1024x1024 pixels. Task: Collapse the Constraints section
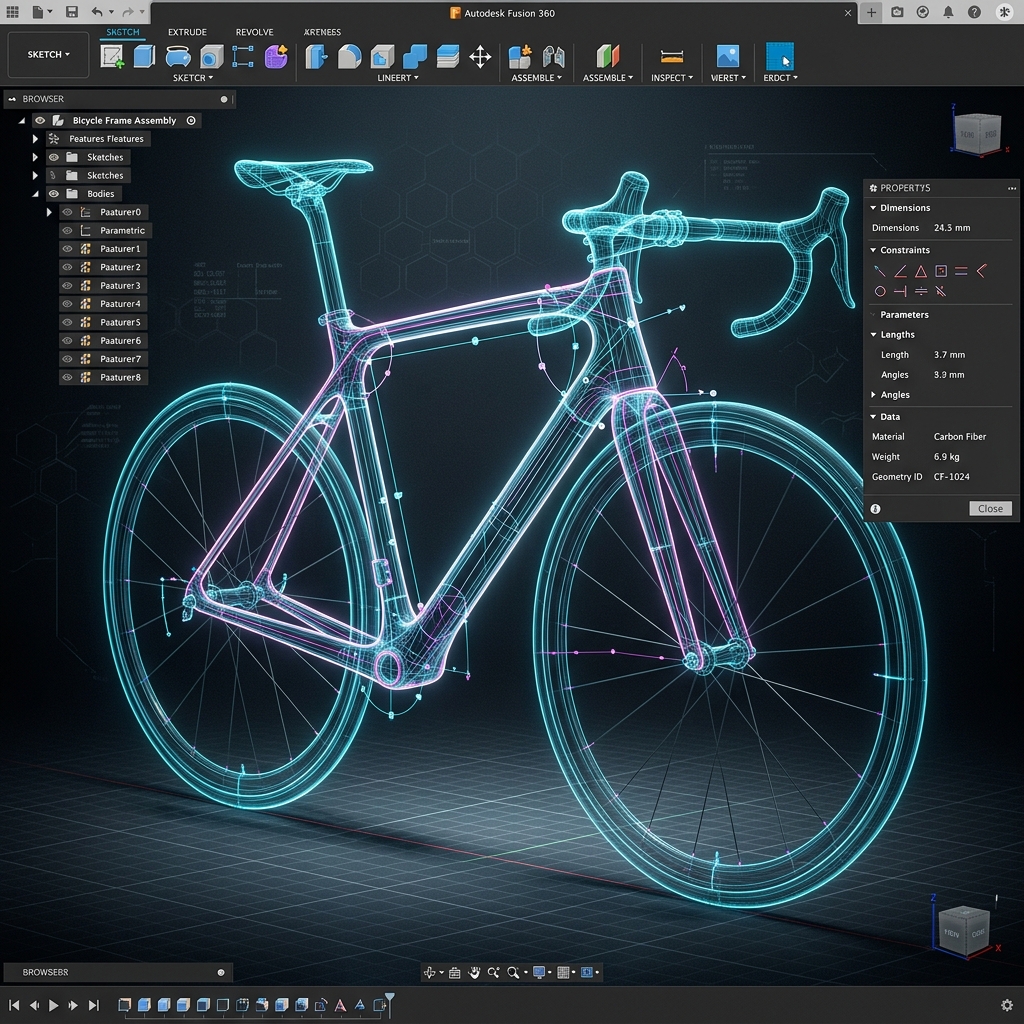[x=873, y=250]
